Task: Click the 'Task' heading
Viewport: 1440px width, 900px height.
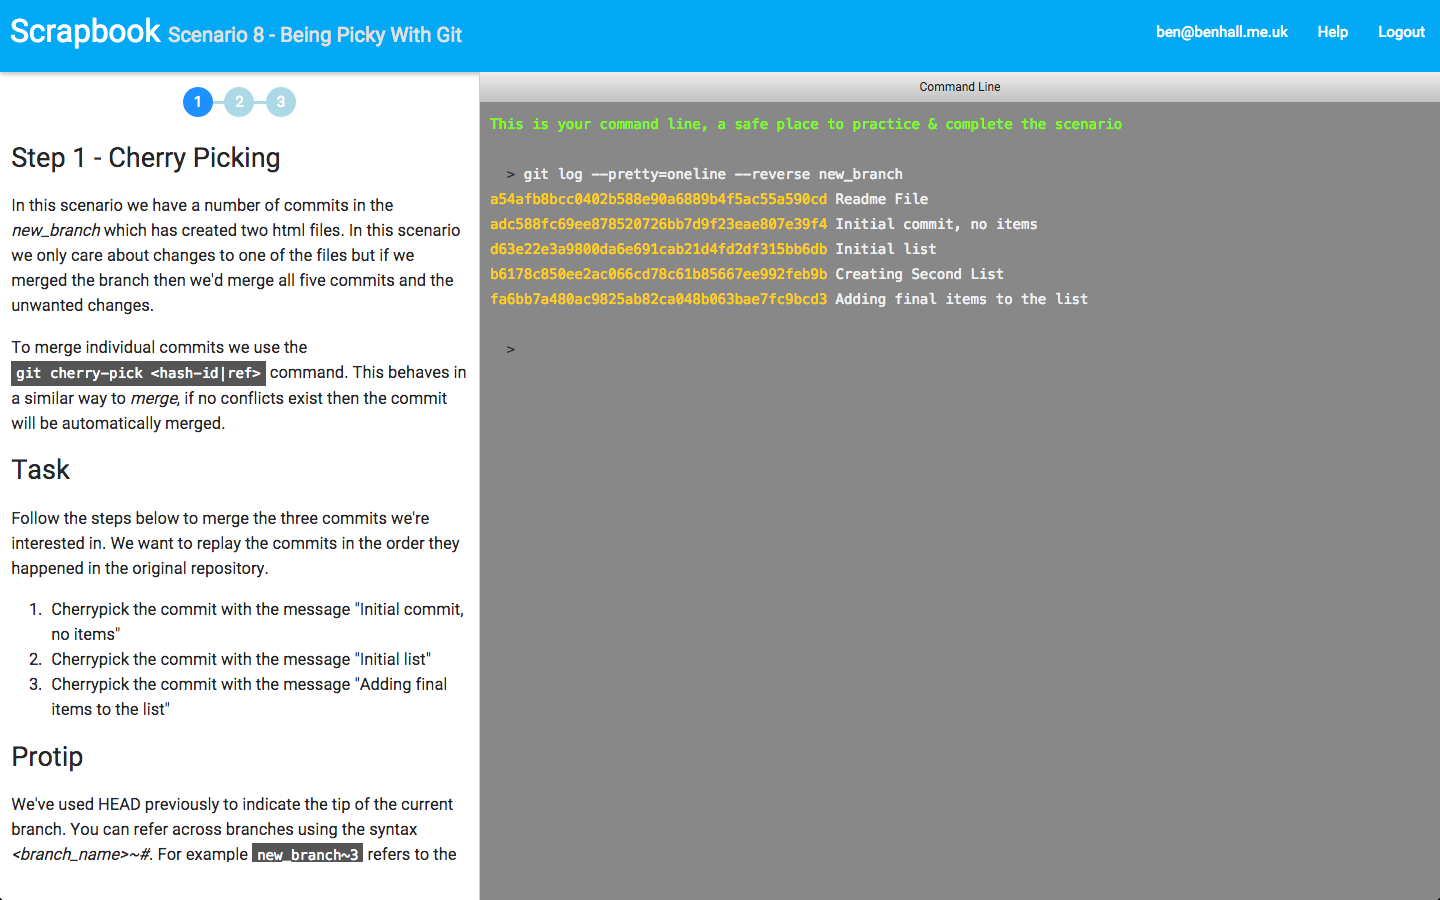Action: pyautogui.click(x=41, y=470)
